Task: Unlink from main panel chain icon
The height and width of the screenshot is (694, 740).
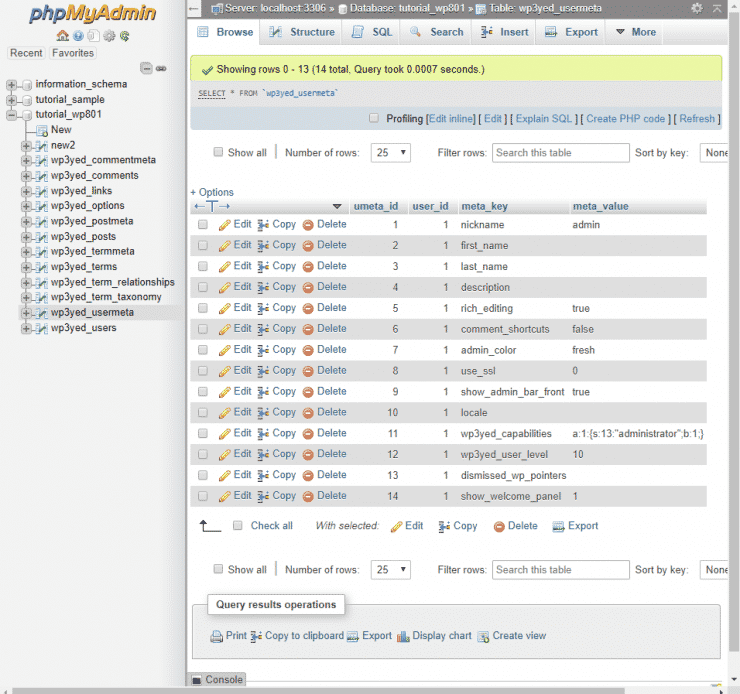Action: pyautogui.click(x=161, y=68)
